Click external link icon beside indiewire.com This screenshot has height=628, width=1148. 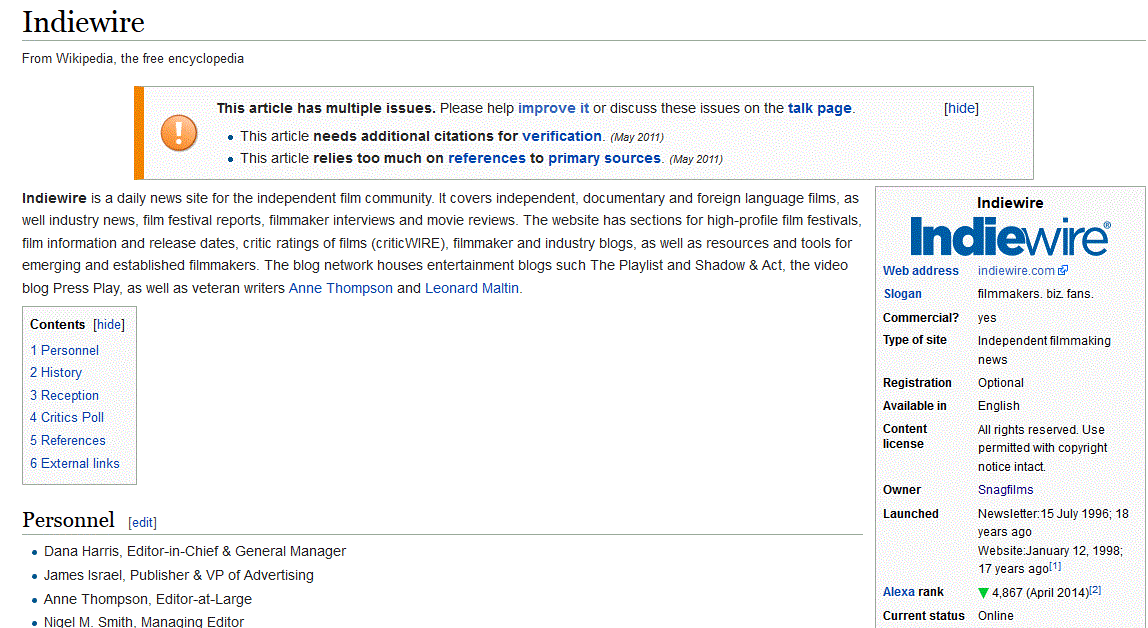tap(1063, 270)
